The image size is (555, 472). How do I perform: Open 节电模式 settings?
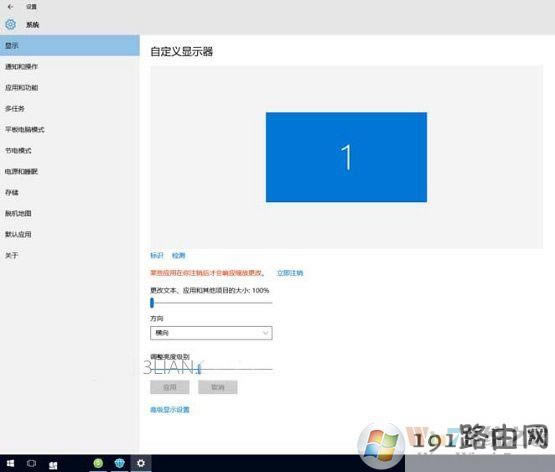coord(70,150)
